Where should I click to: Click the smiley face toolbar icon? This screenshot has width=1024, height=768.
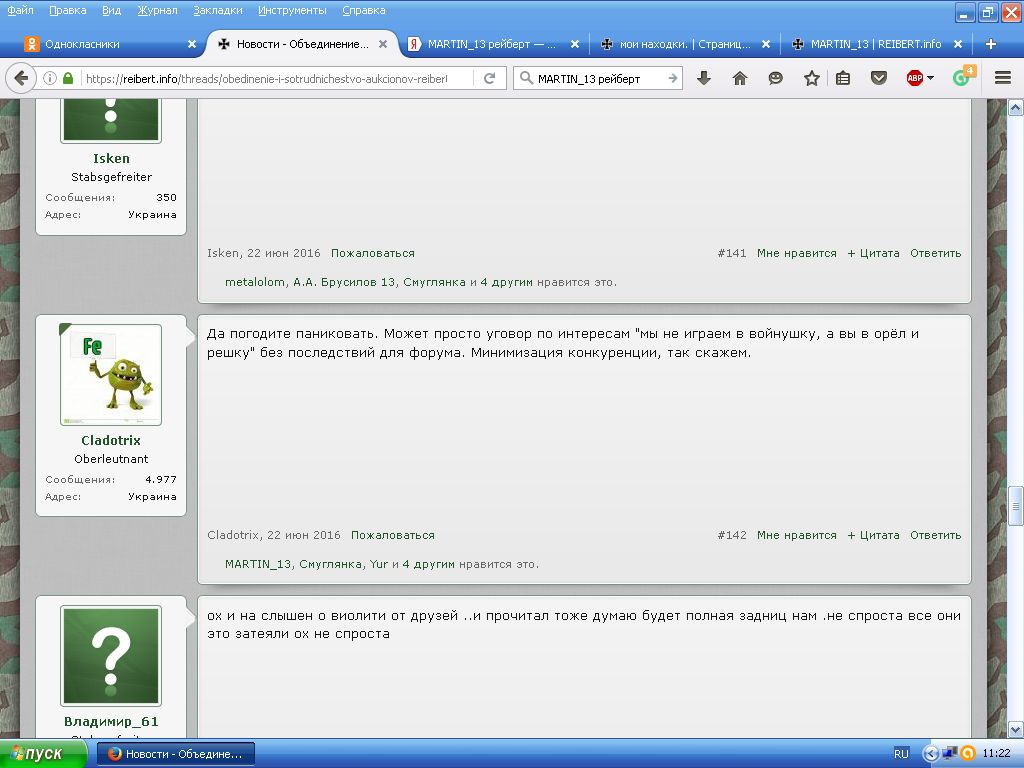776,78
